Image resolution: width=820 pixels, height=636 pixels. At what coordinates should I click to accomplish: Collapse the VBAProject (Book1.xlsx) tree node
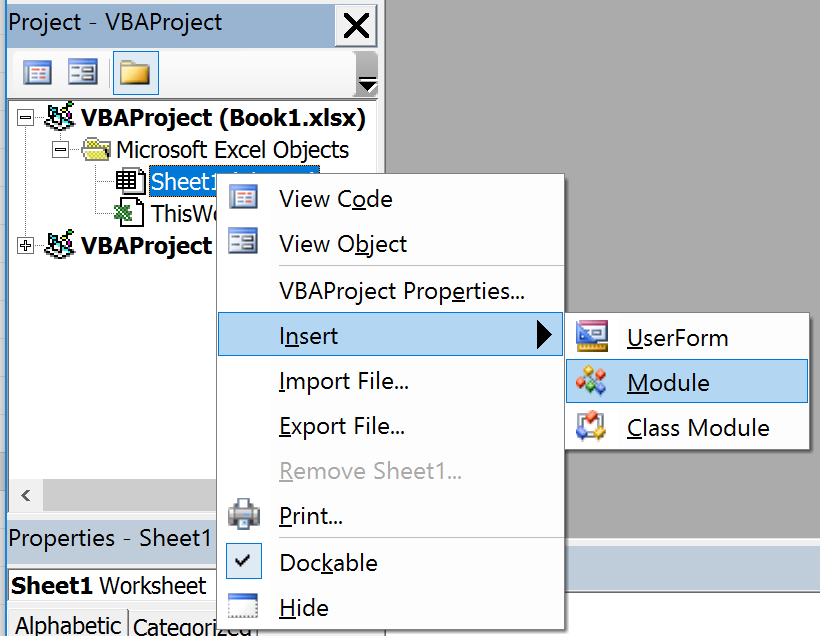tap(26, 118)
